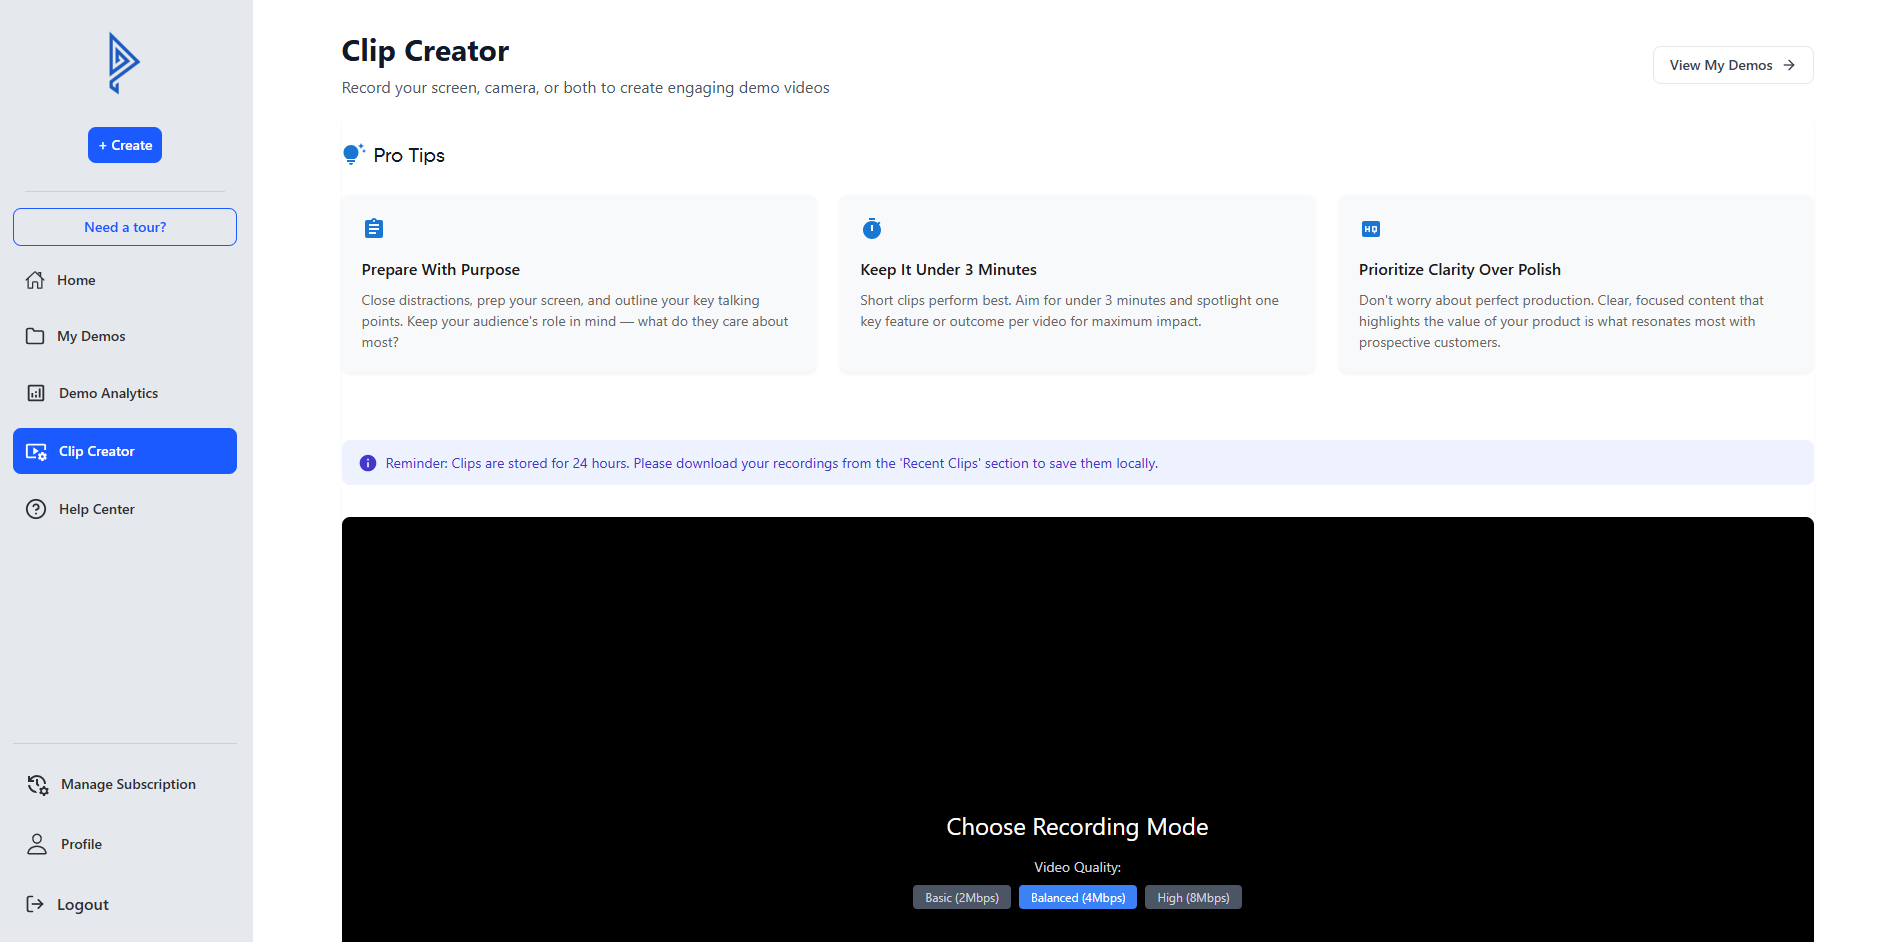
Task: Click the 24-hour storage reminder text
Action: pyautogui.click(x=772, y=463)
